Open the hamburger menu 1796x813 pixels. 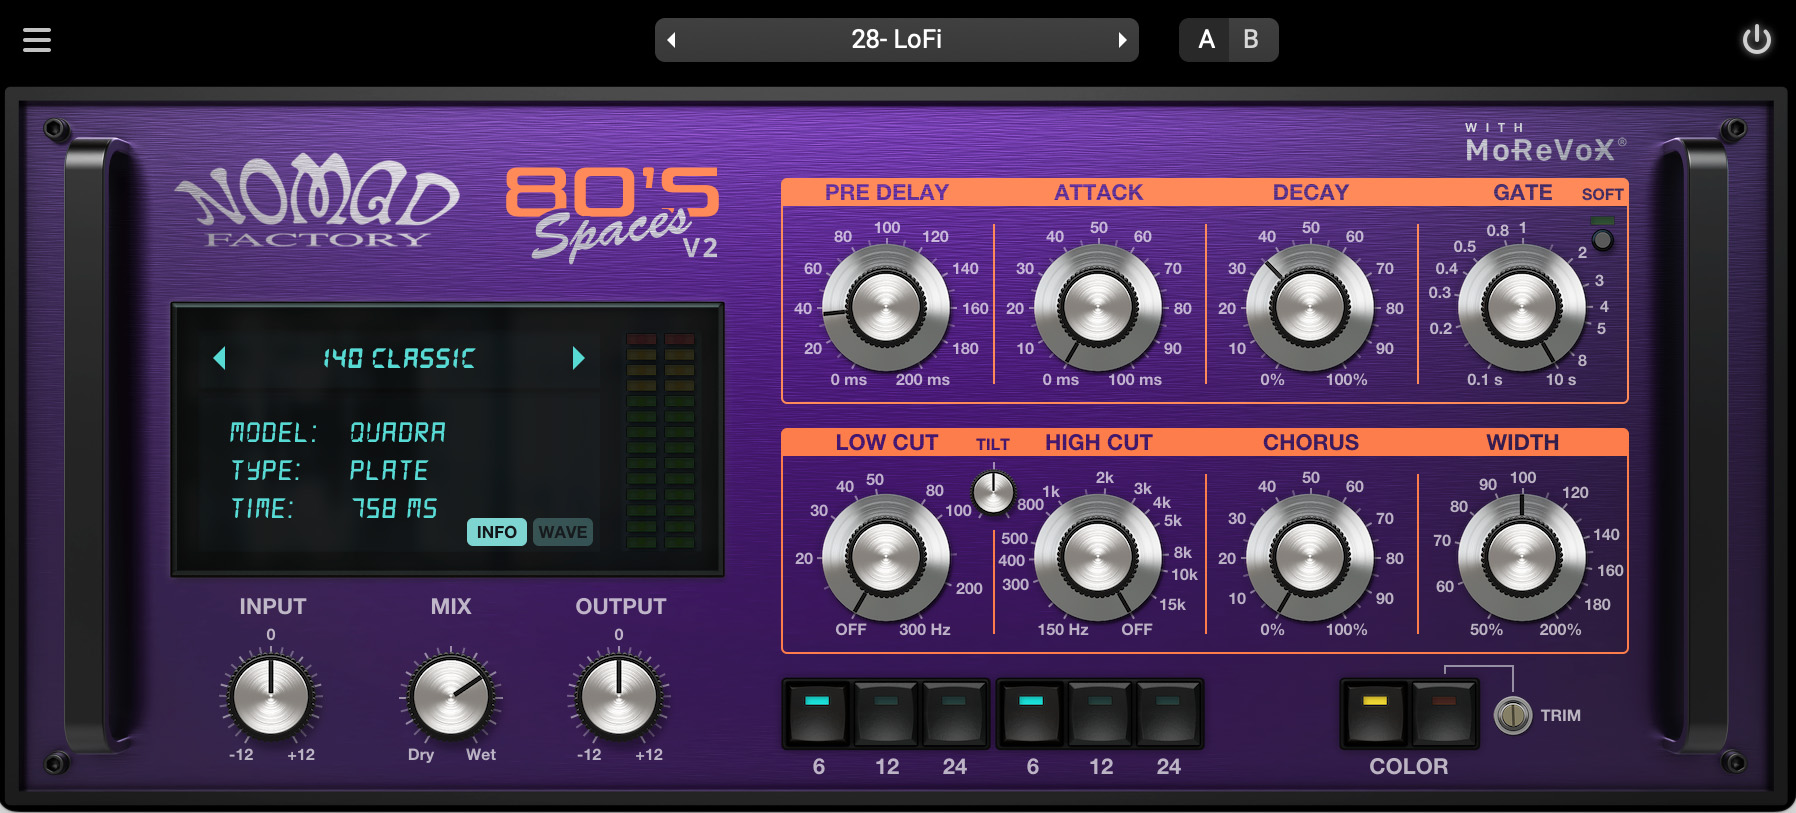[x=37, y=40]
